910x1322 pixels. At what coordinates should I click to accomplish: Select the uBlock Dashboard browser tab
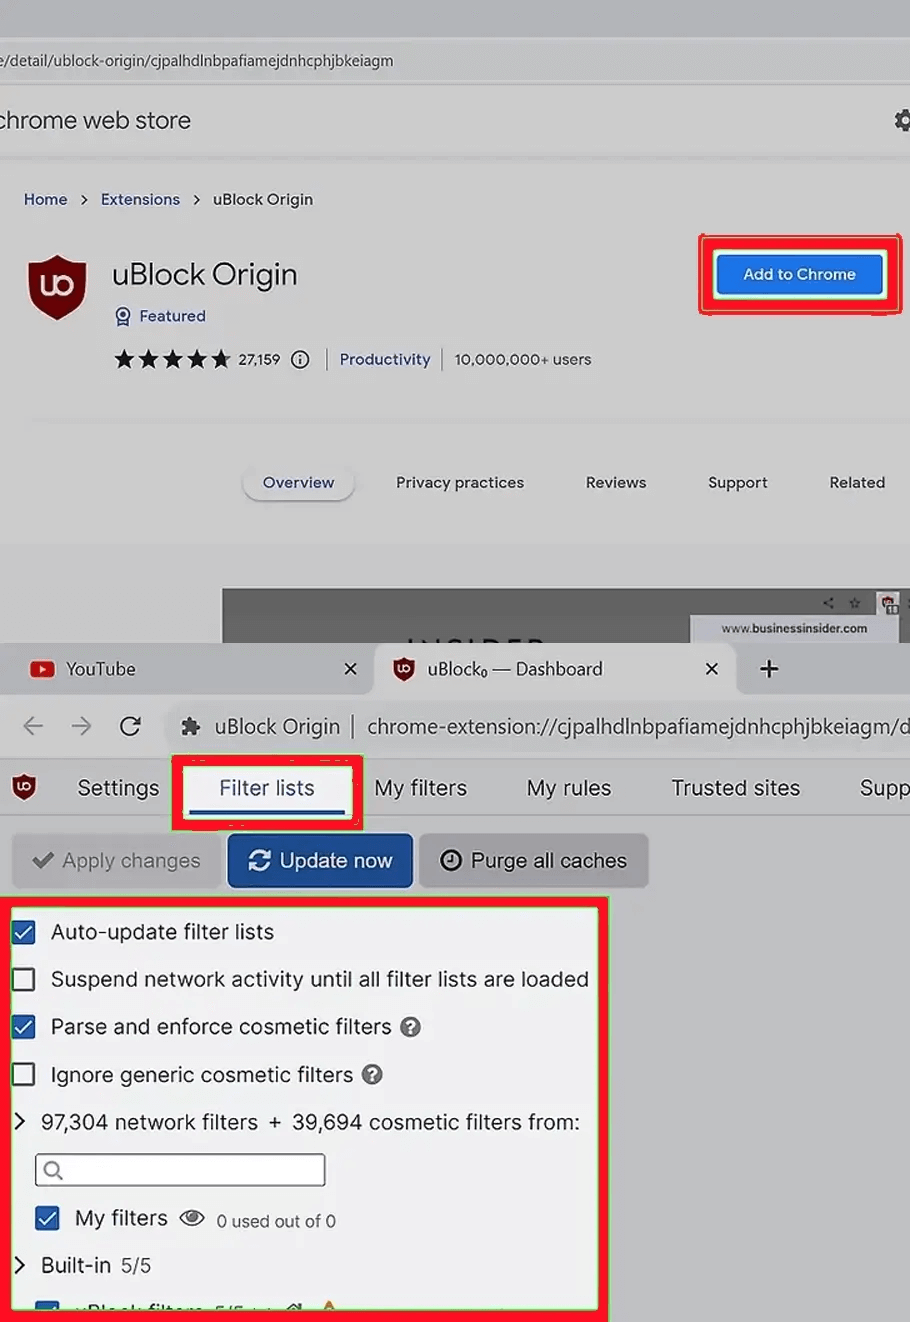click(555, 669)
